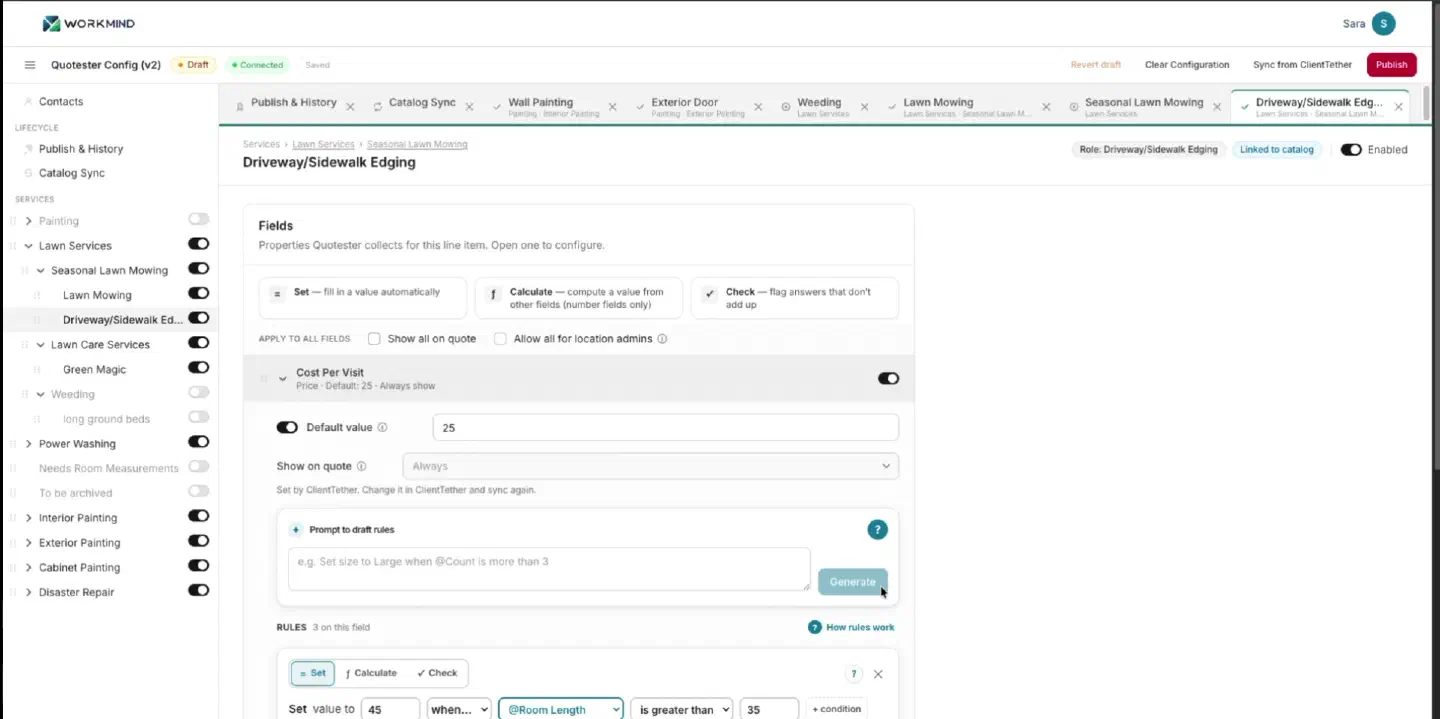Close the Wall Painting tab

click(x=613, y=107)
